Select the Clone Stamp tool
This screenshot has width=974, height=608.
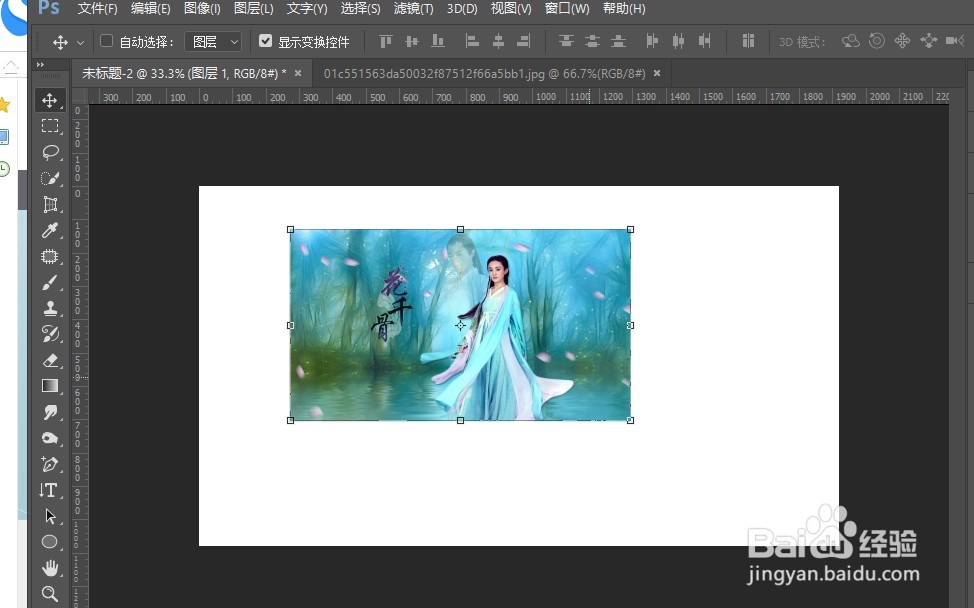tap(50, 308)
